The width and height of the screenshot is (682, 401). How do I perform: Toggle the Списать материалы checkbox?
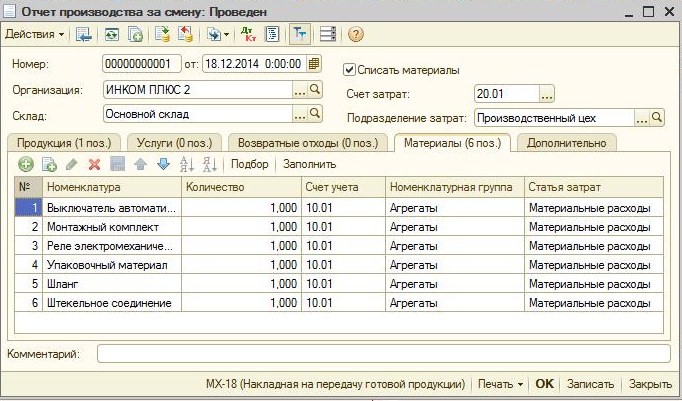pos(349,70)
